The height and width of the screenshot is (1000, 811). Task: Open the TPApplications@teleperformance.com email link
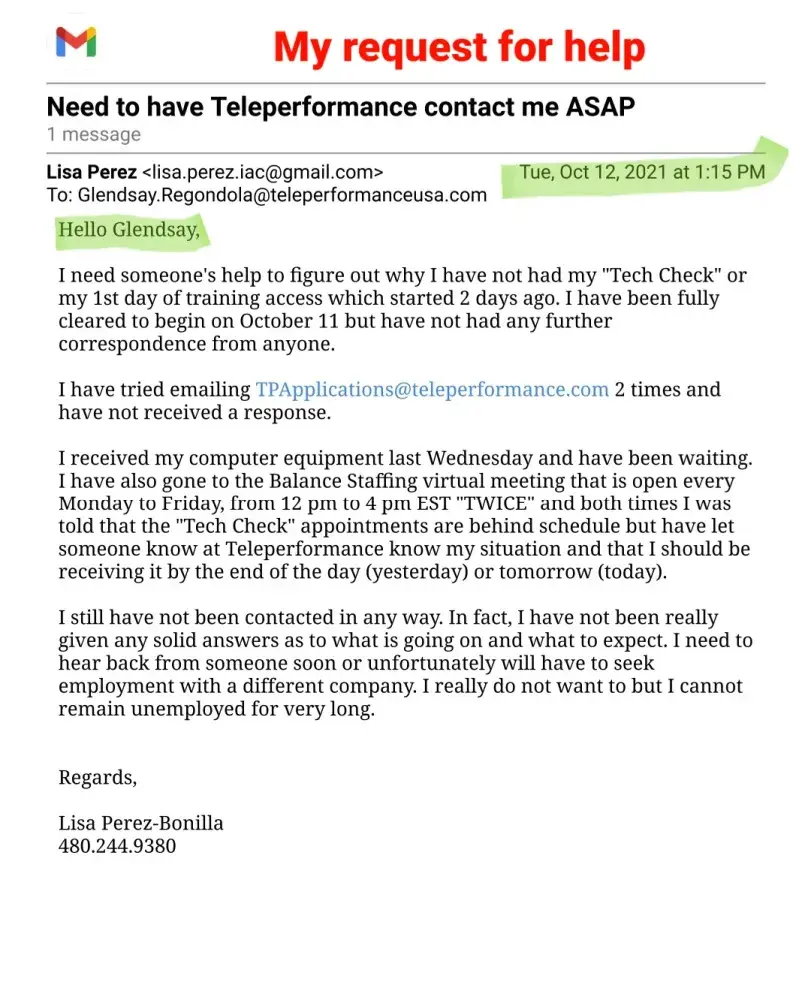(432, 389)
